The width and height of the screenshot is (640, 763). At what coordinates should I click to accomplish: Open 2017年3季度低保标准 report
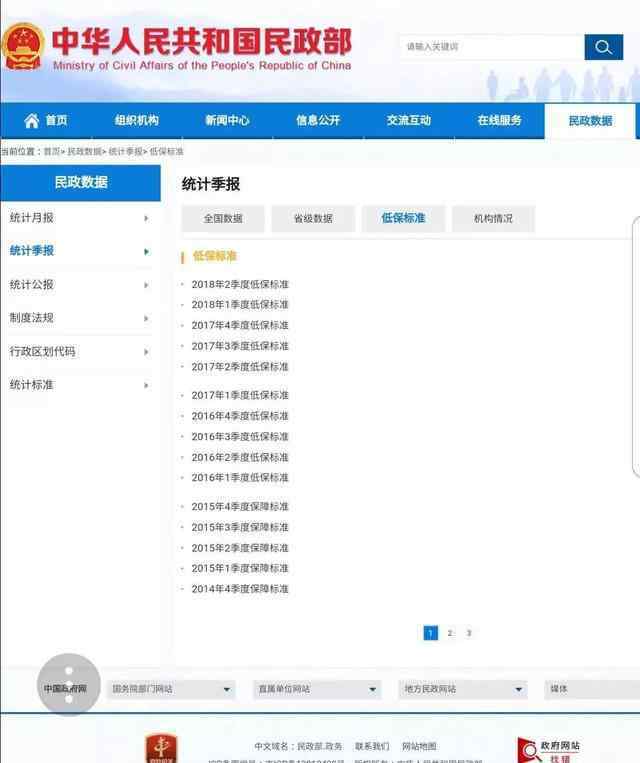[x=240, y=346]
